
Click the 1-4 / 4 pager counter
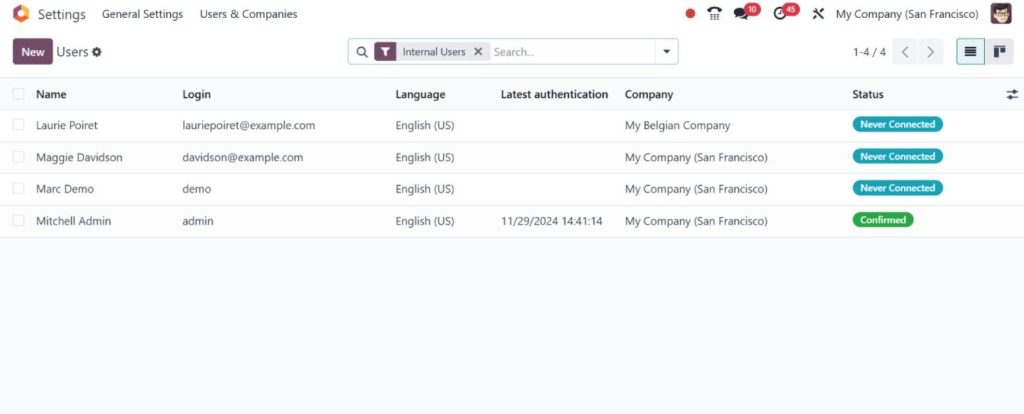pos(869,52)
